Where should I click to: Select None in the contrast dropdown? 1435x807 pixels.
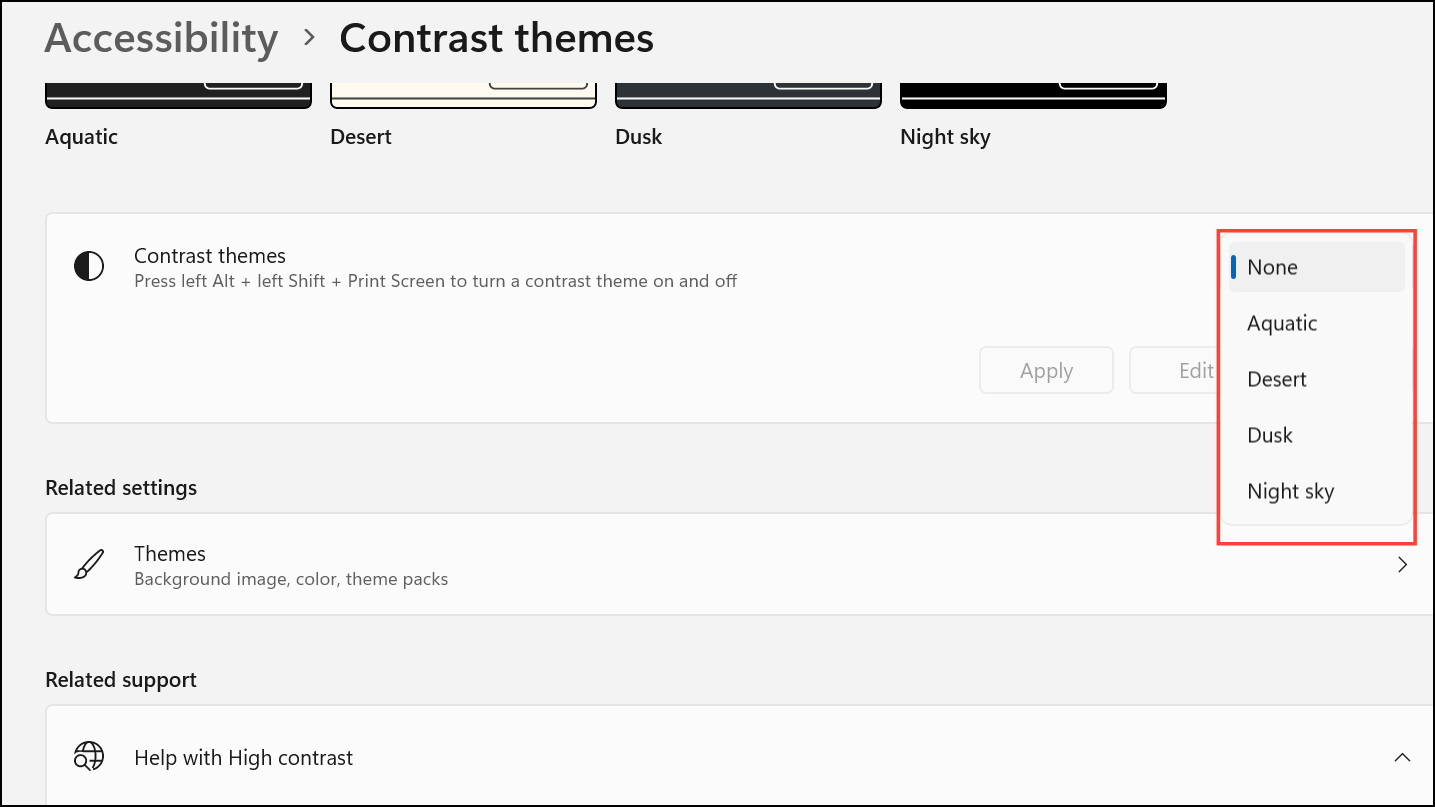[x=1316, y=267]
